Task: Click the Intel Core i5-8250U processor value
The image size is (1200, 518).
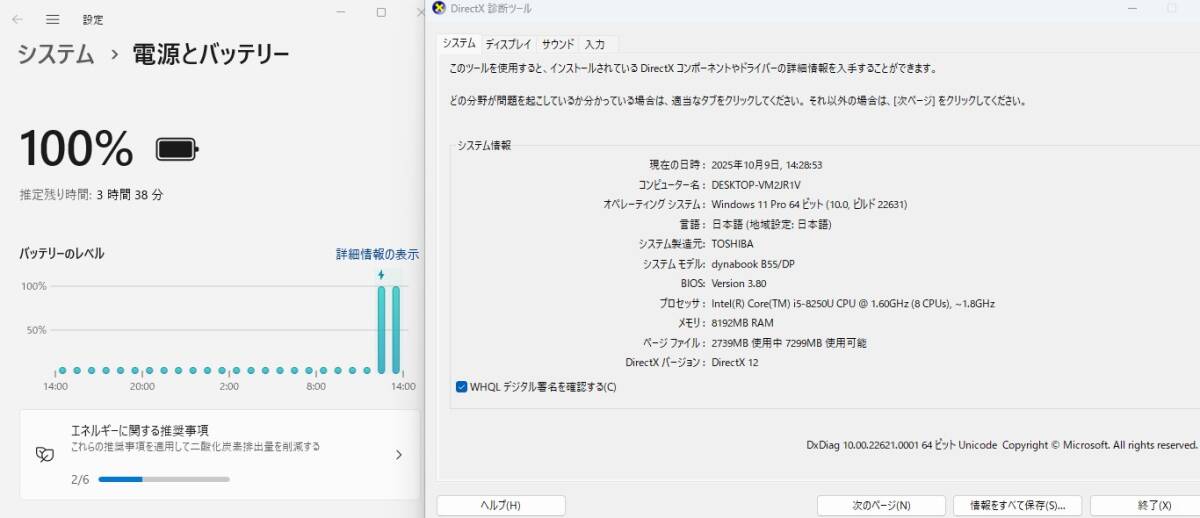Action: pyautogui.click(x=853, y=303)
